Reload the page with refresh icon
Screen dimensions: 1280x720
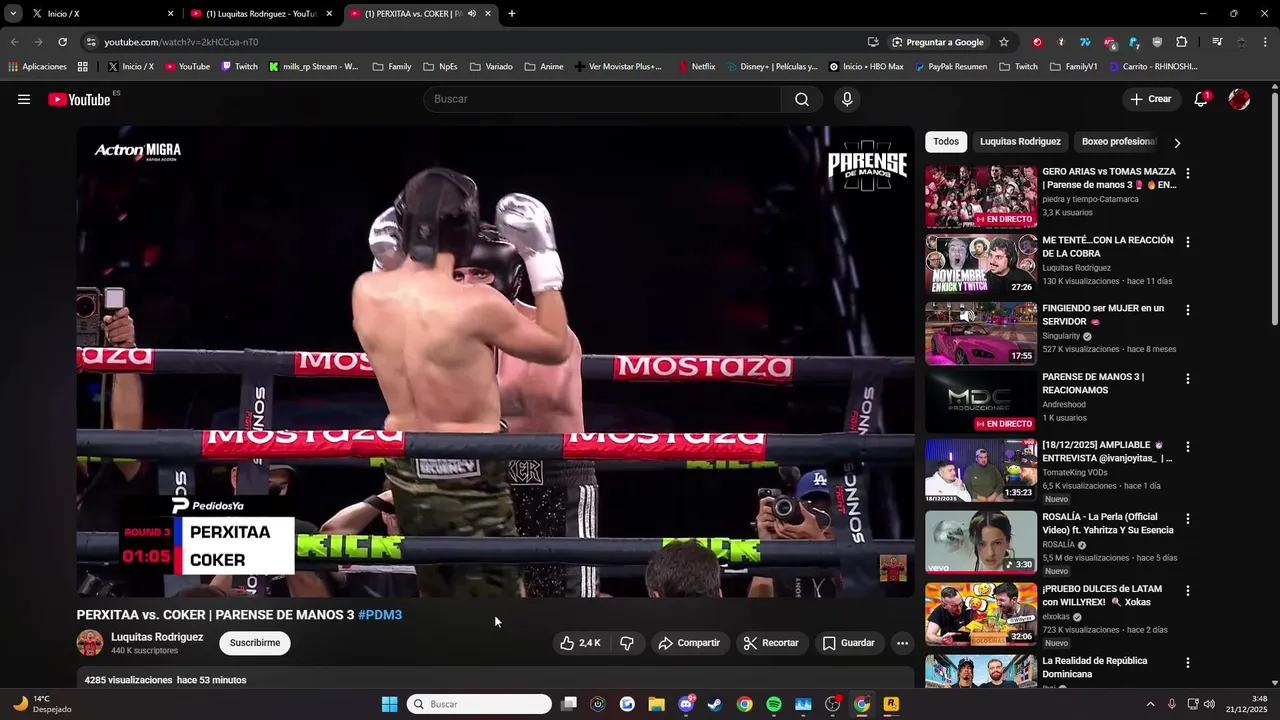(x=62, y=42)
